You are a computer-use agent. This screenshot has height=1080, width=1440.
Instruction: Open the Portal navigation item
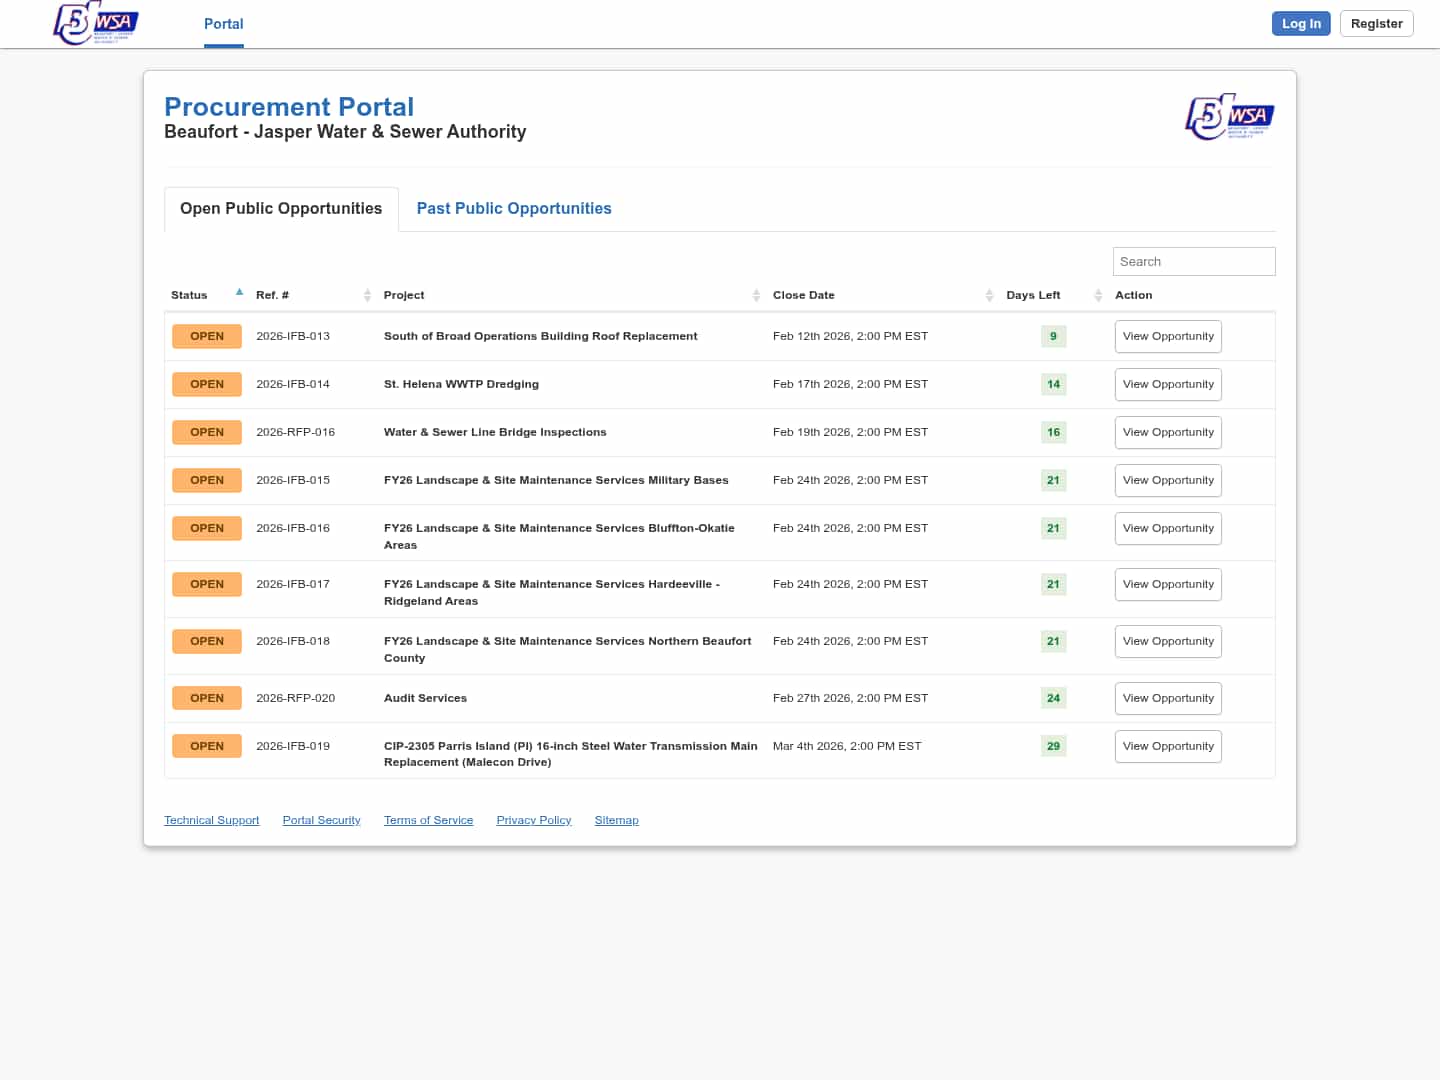(223, 24)
